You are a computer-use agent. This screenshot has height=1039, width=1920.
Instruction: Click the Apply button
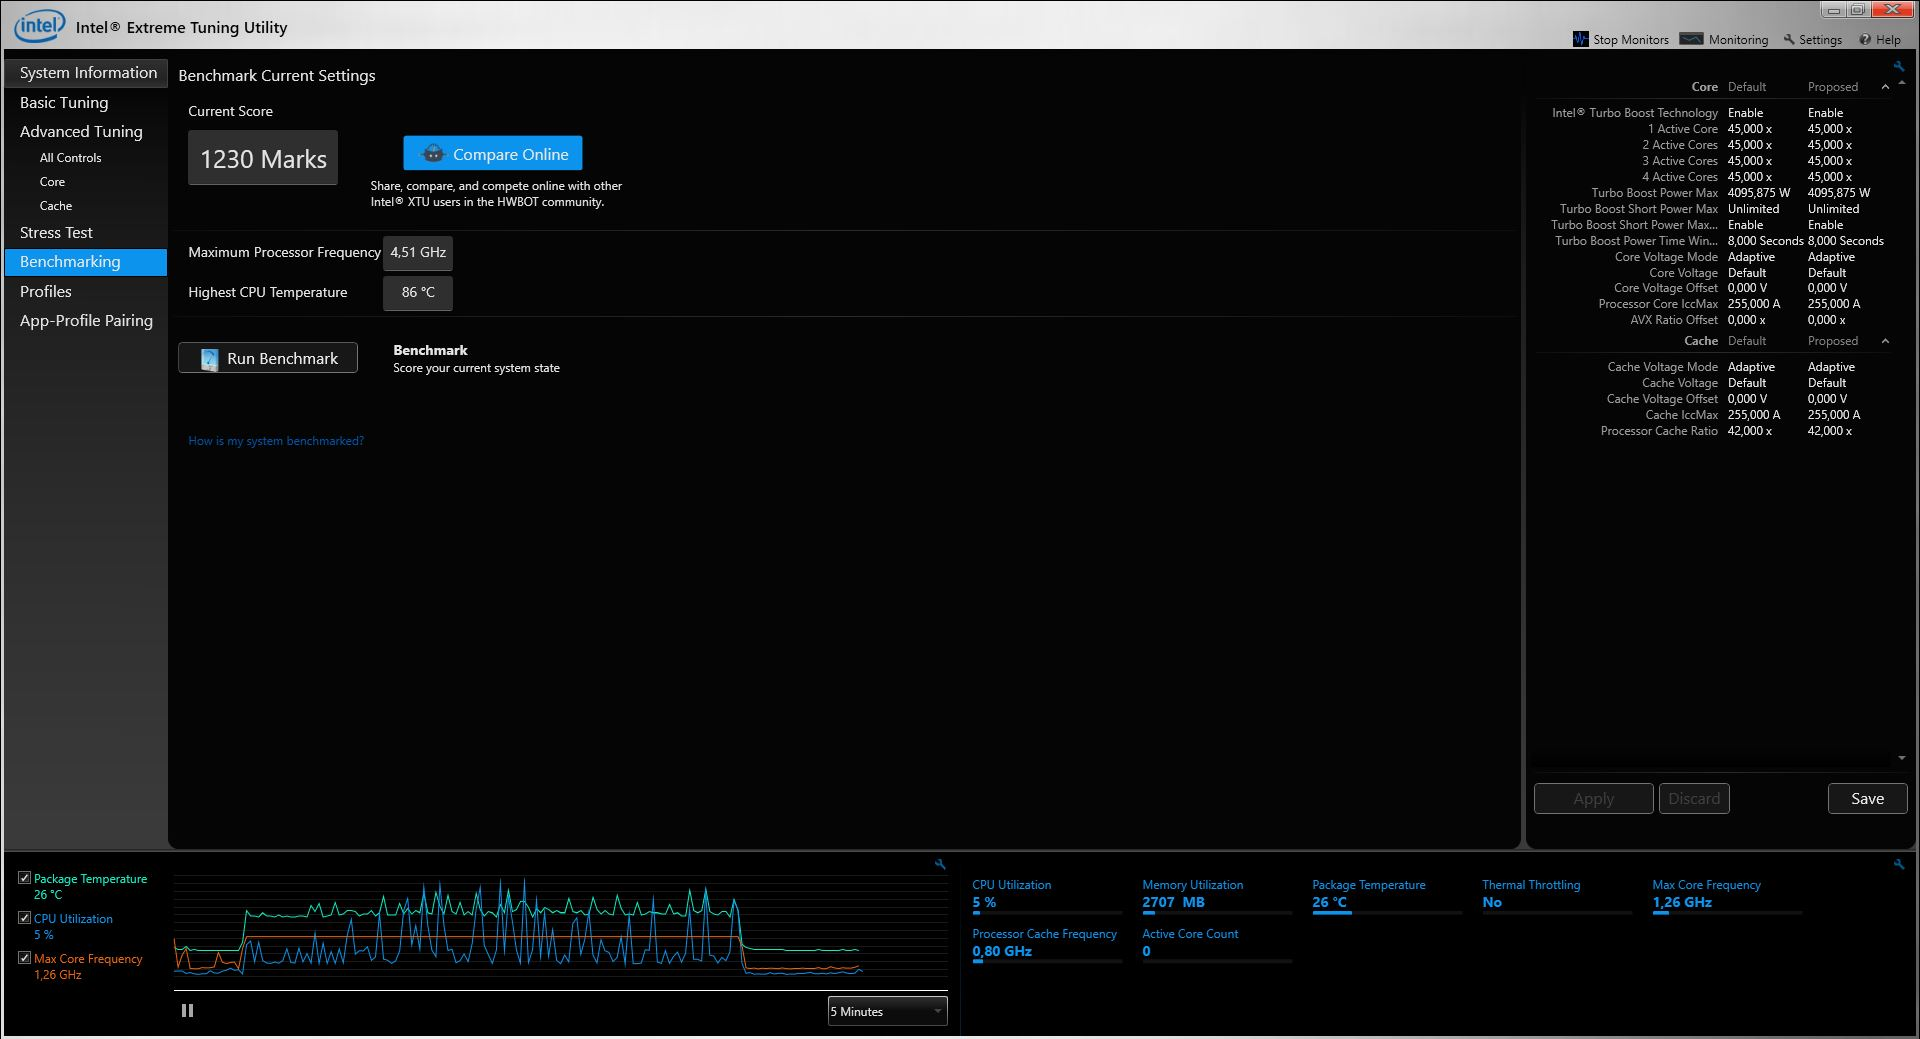1594,799
